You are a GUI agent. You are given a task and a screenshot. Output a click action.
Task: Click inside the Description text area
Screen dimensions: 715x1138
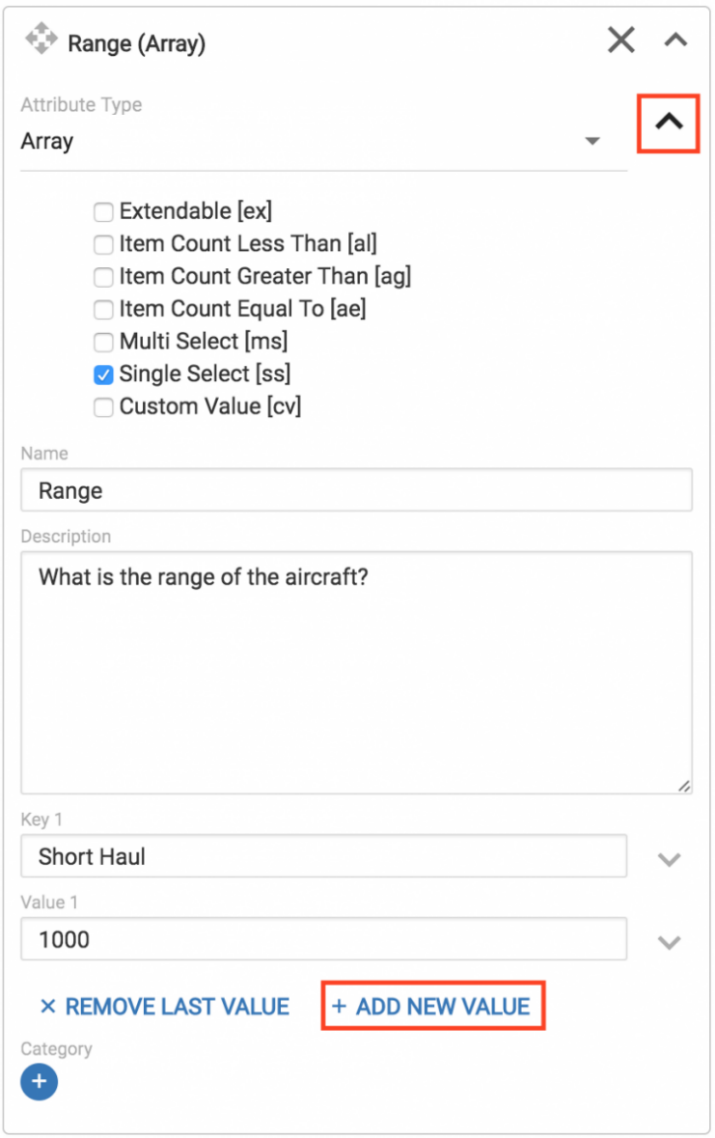point(356,673)
